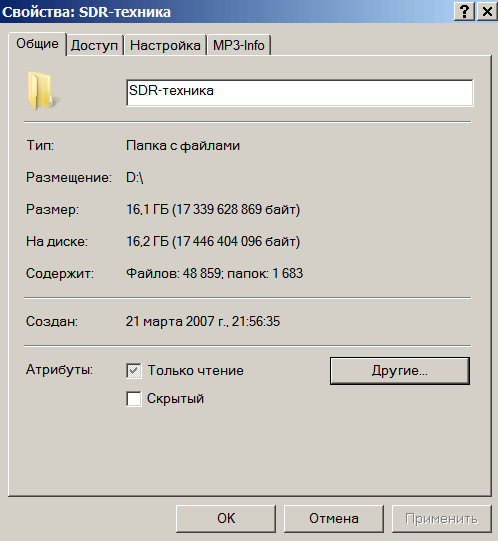The image size is (498, 541).
Task: Click the location value D:\
Action: point(135,178)
